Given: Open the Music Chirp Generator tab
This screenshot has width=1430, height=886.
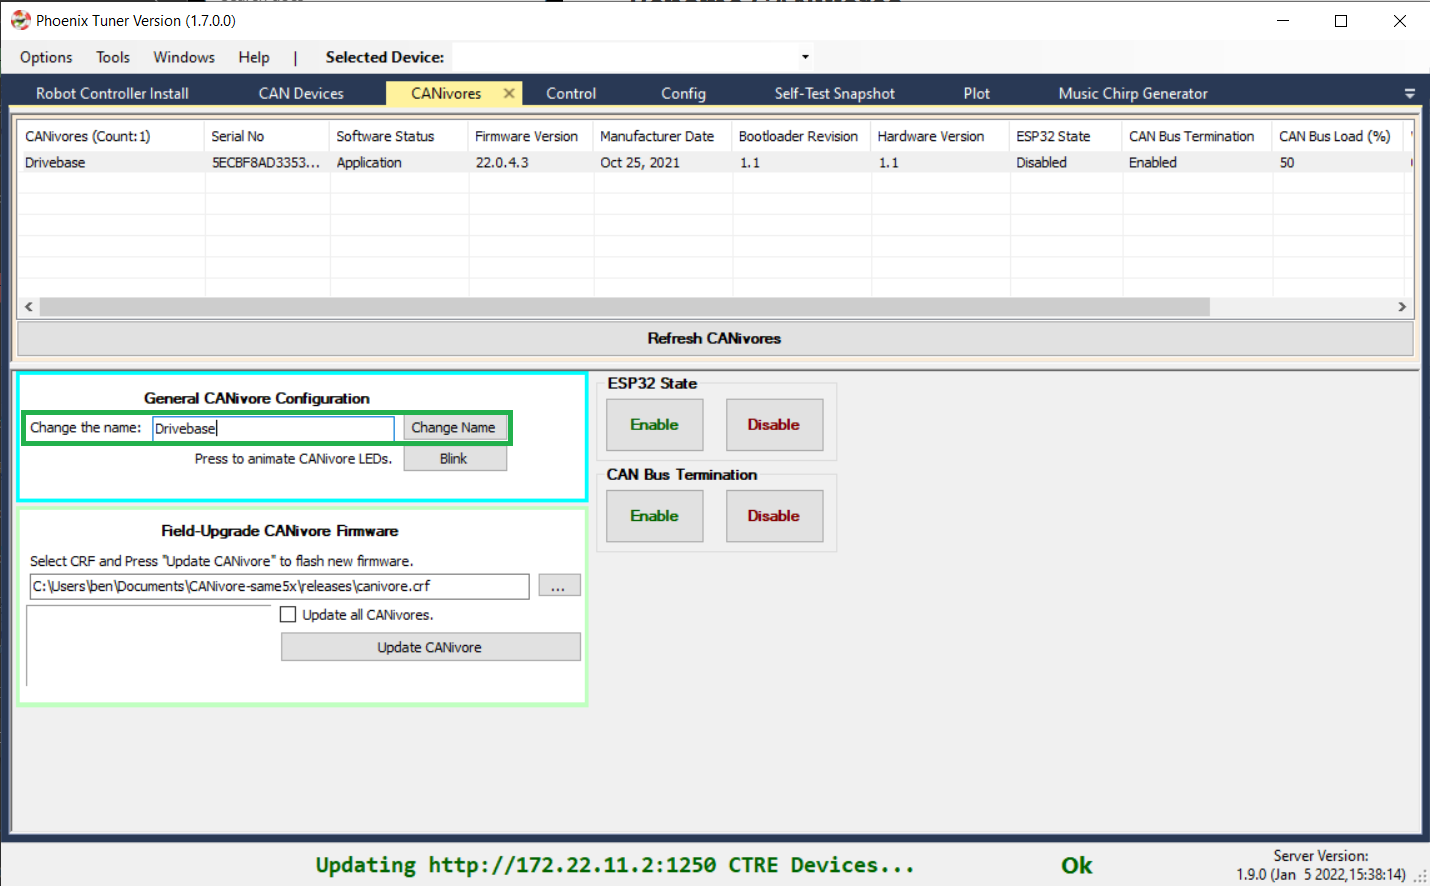Looking at the screenshot, I should pyautogui.click(x=1133, y=93).
